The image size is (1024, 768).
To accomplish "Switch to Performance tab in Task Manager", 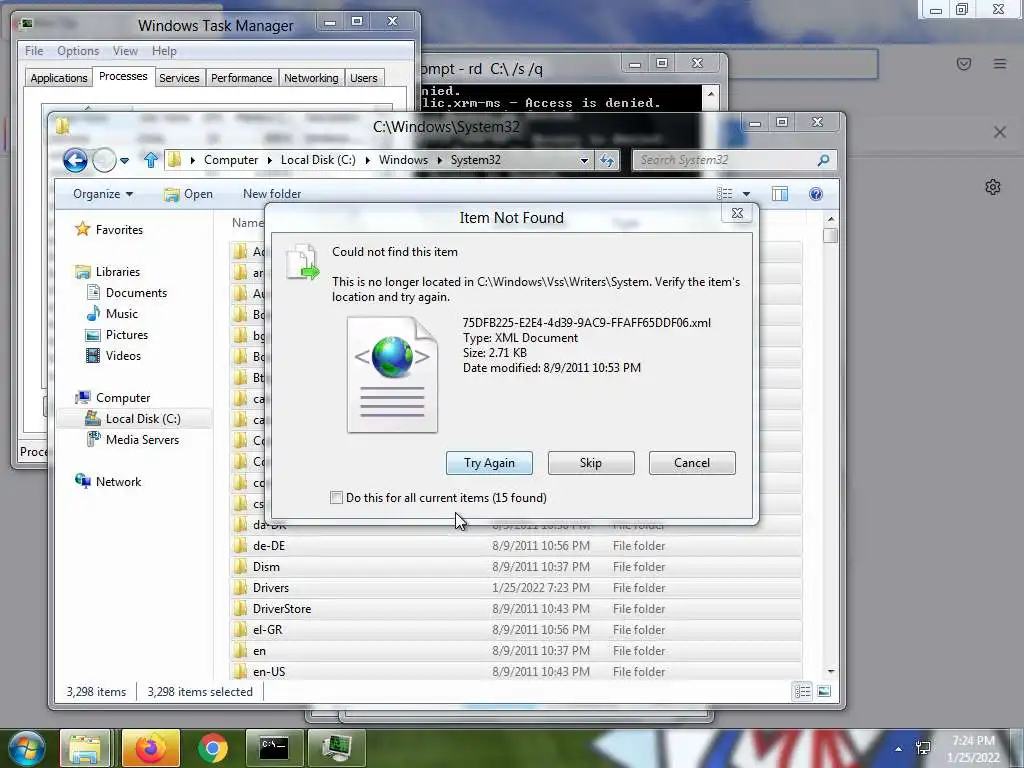I will 241,78.
